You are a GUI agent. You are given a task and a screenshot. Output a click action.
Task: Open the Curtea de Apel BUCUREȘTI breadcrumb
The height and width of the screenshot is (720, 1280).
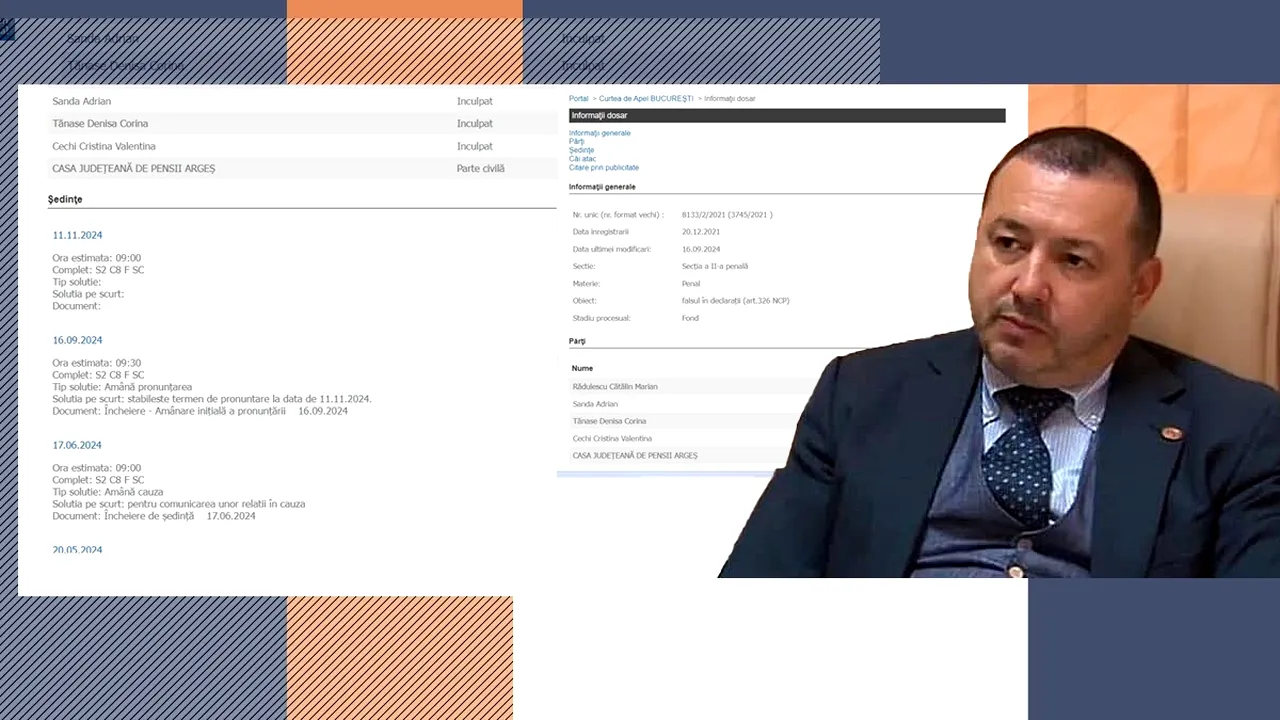click(x=645, y=99)
